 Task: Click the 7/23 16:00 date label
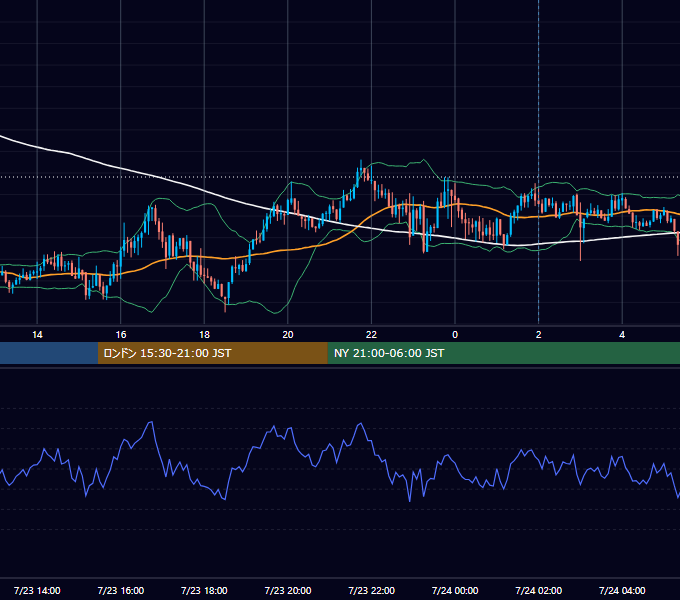pos(121,590)
